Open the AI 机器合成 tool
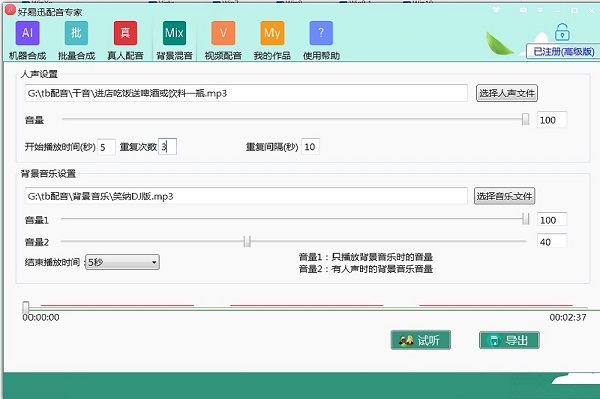 click(x=27, y=40)
